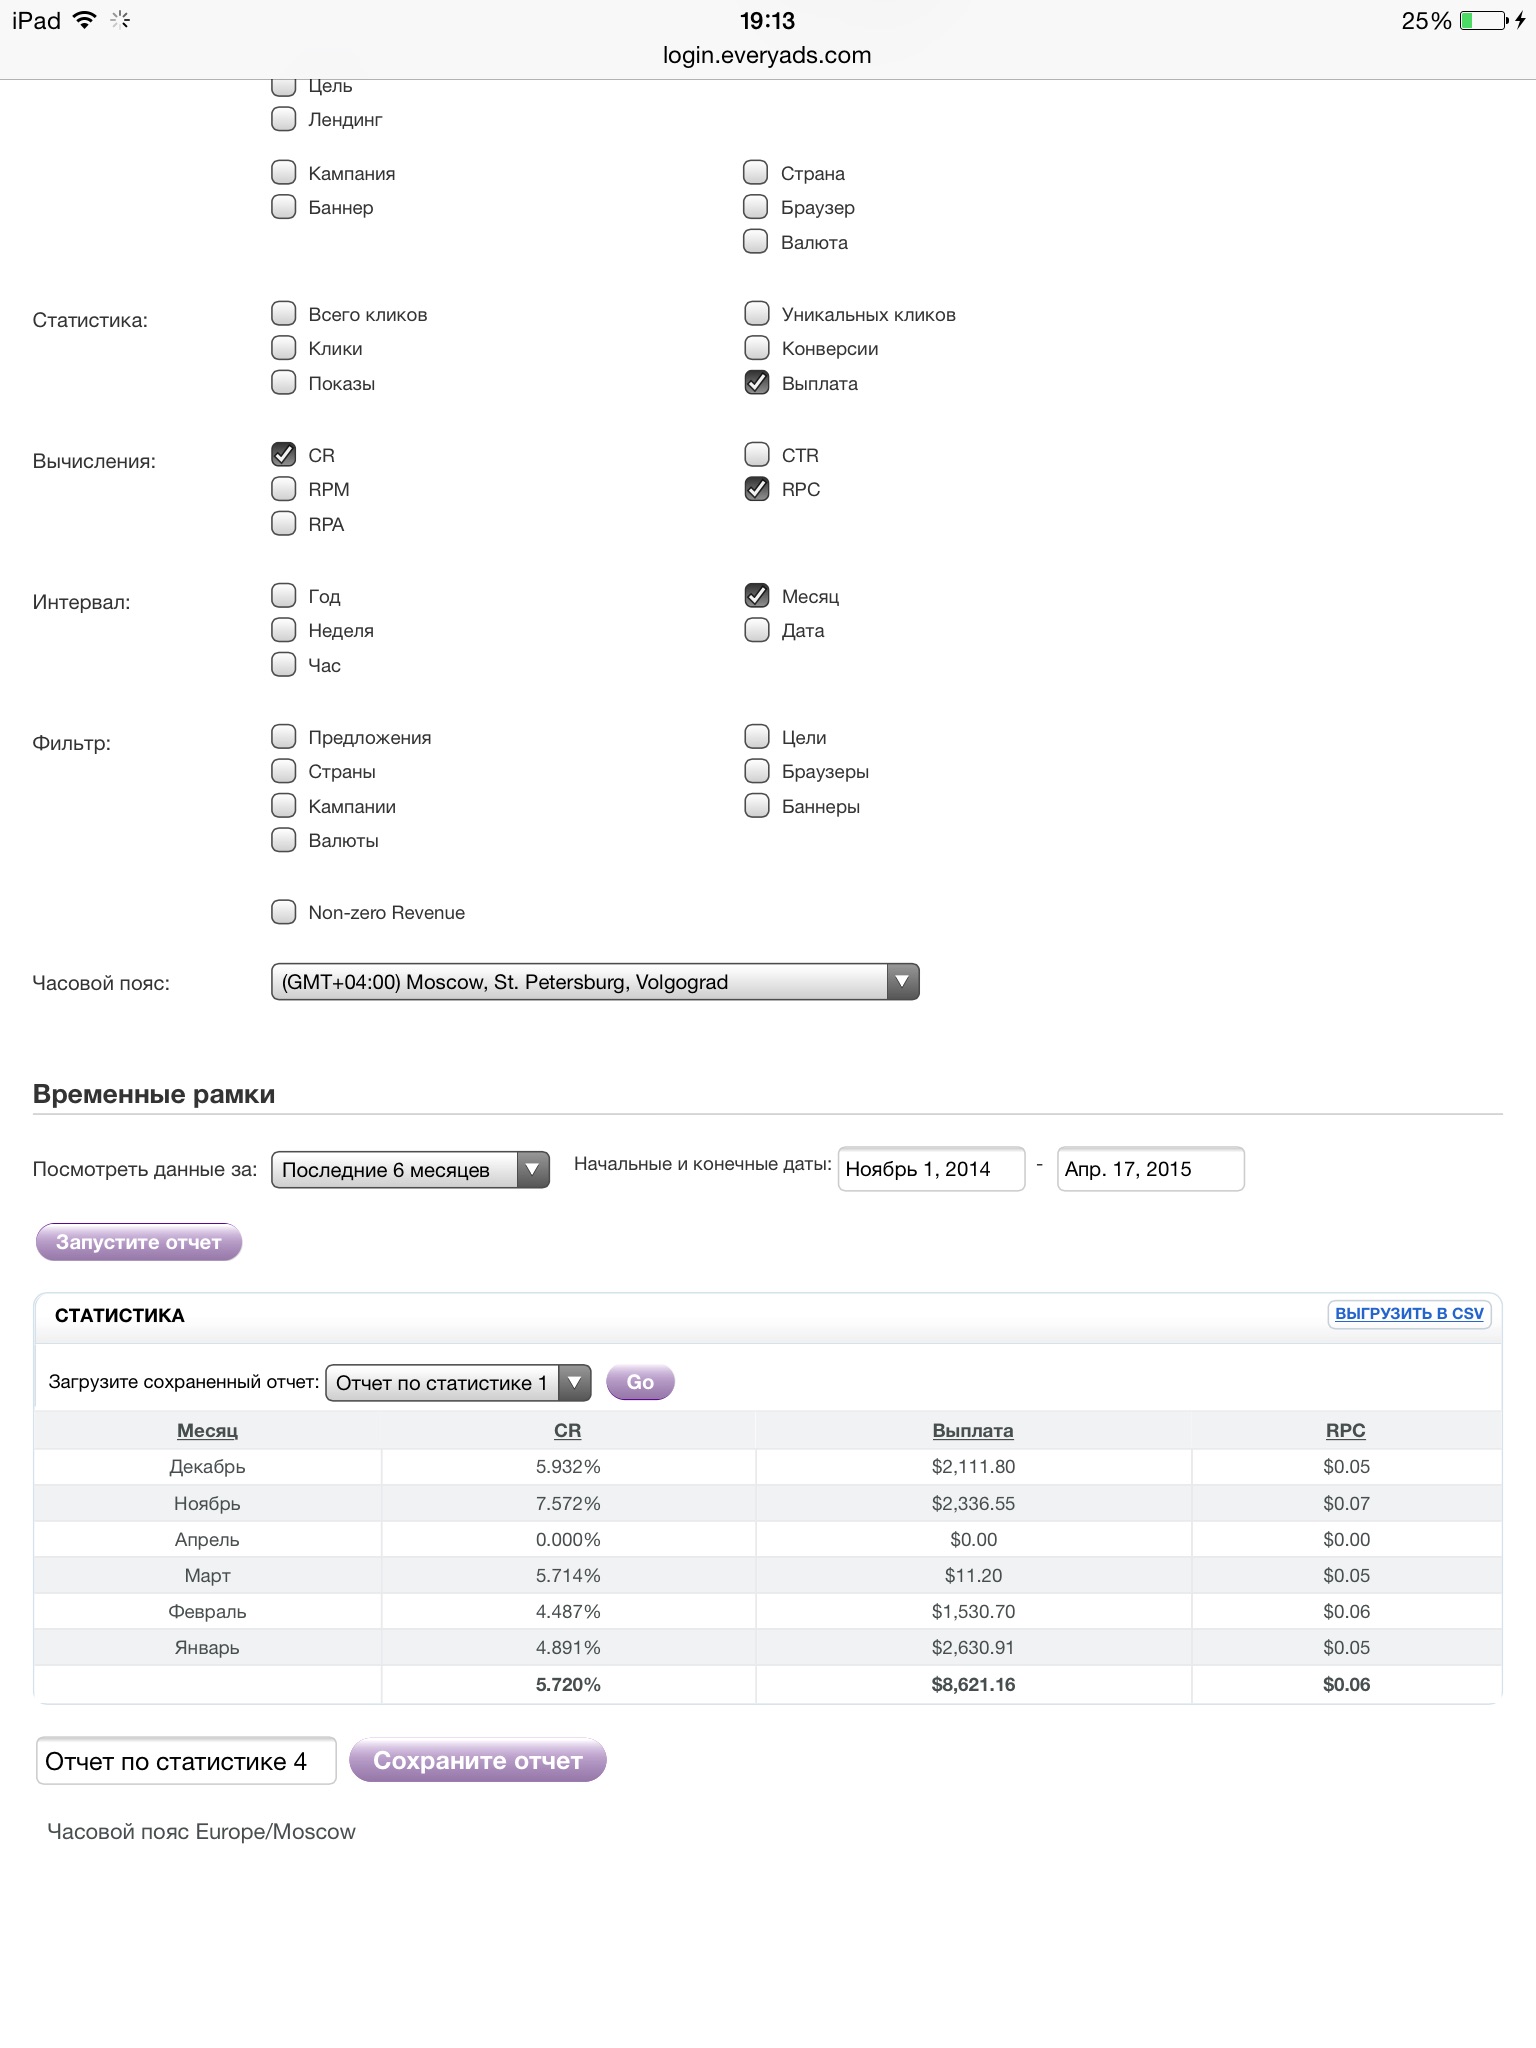Tap the start date field Ноябрь 1, 2014
This screenshot has height=2048, width=1536.
(931, 1169)
